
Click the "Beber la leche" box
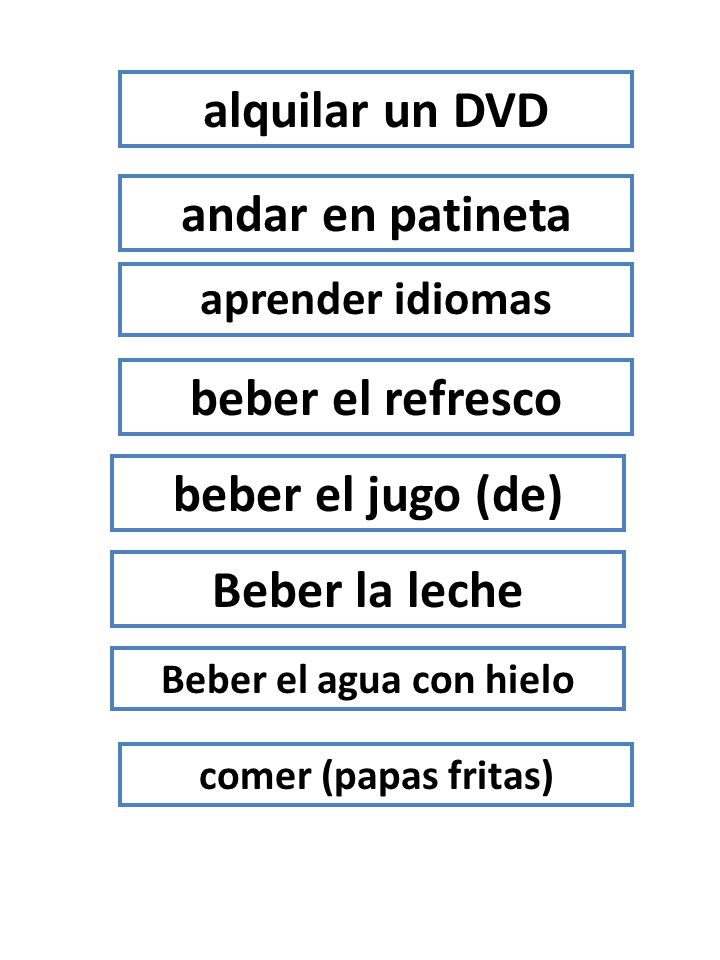[367, 589]
